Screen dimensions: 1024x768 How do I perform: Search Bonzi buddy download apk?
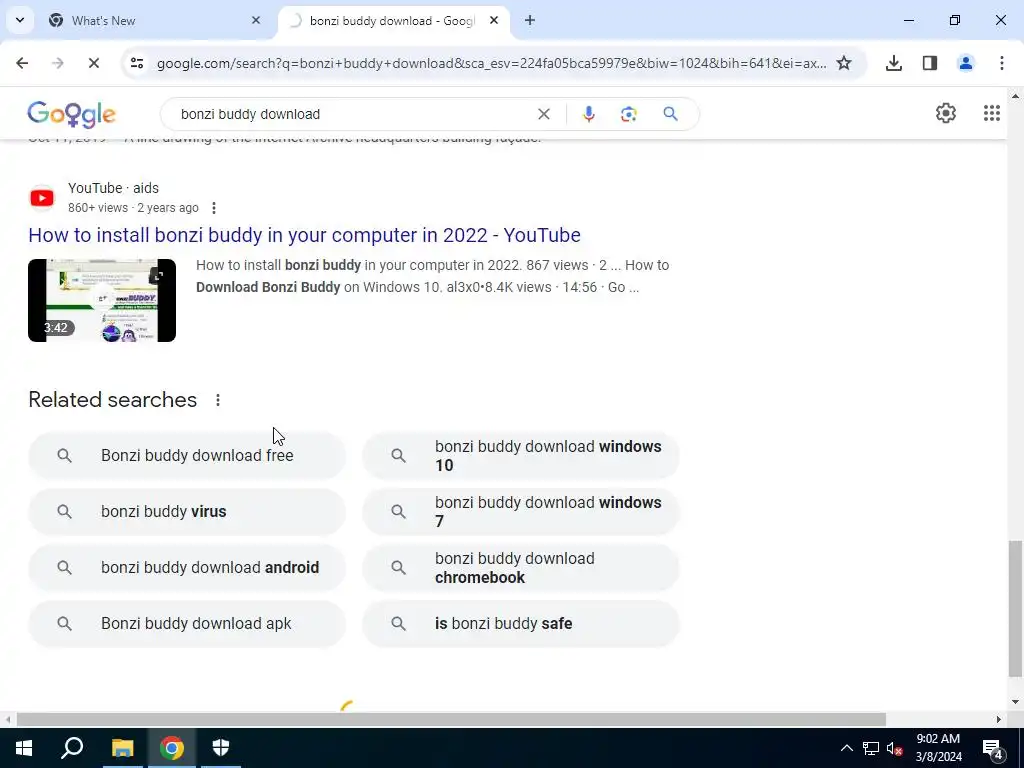pyautogui.click(x=187, y=624)
